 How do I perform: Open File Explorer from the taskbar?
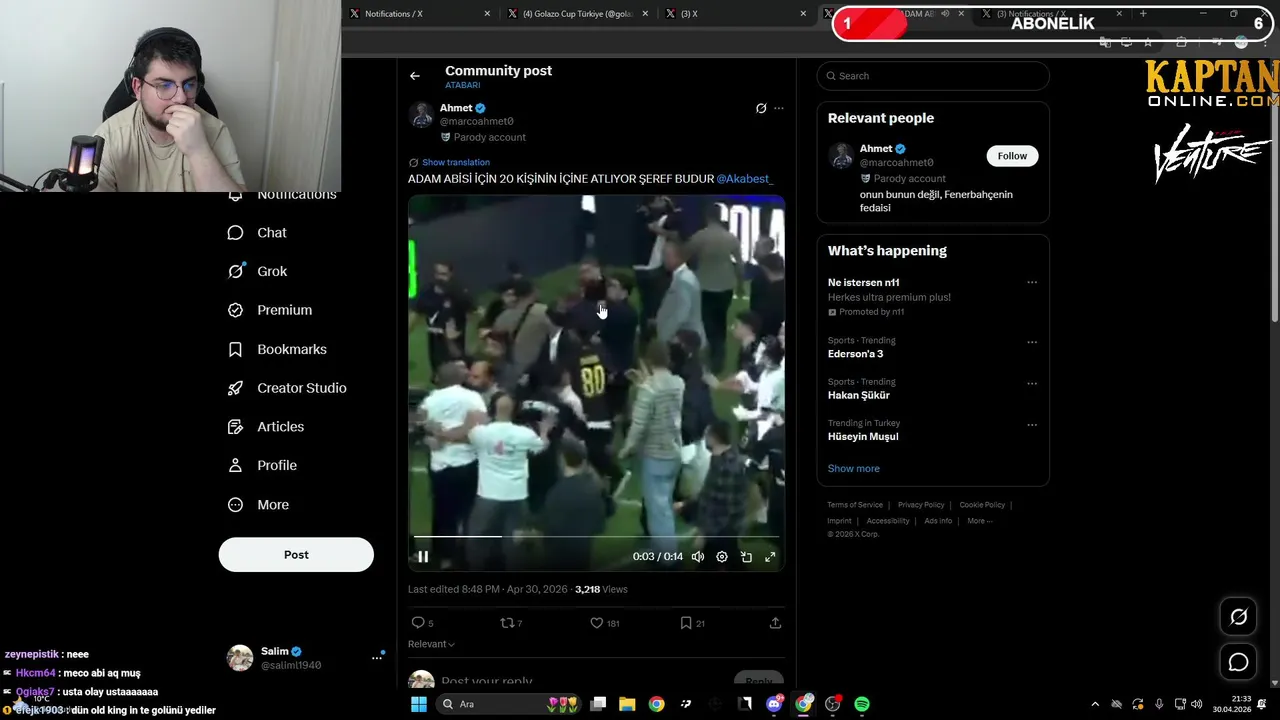pyautogui.click(x=627, y=704)
